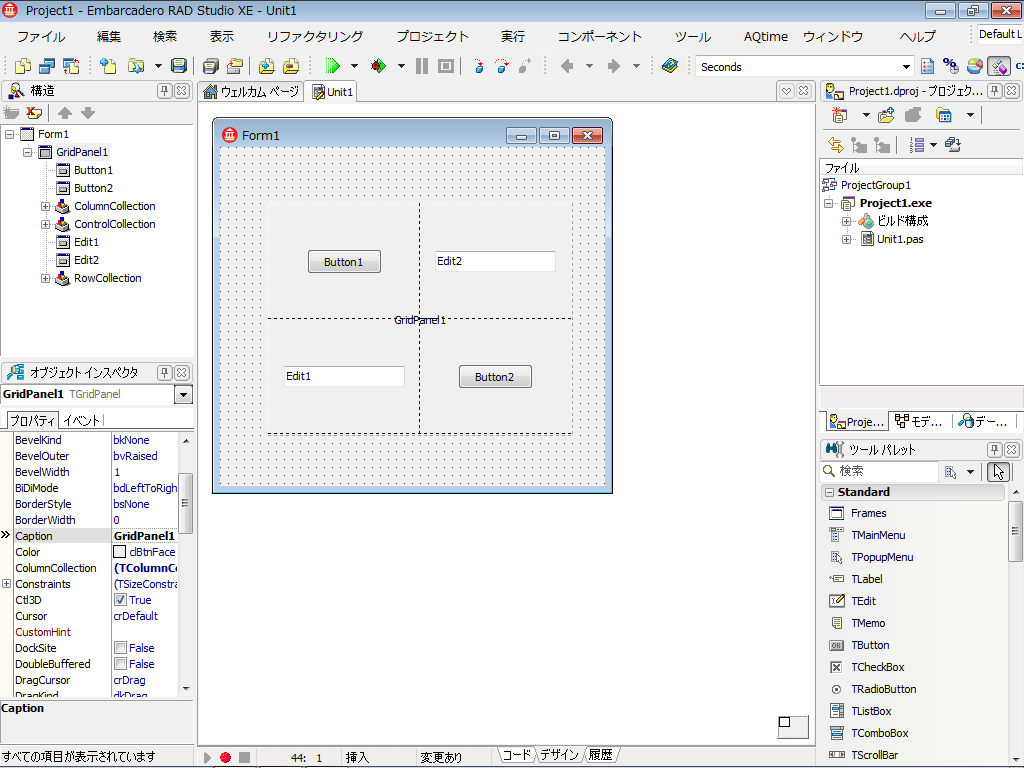Viewport: 1024px width, 768px height.
Task: Expand the Constraints property
Action: (7, 584)
